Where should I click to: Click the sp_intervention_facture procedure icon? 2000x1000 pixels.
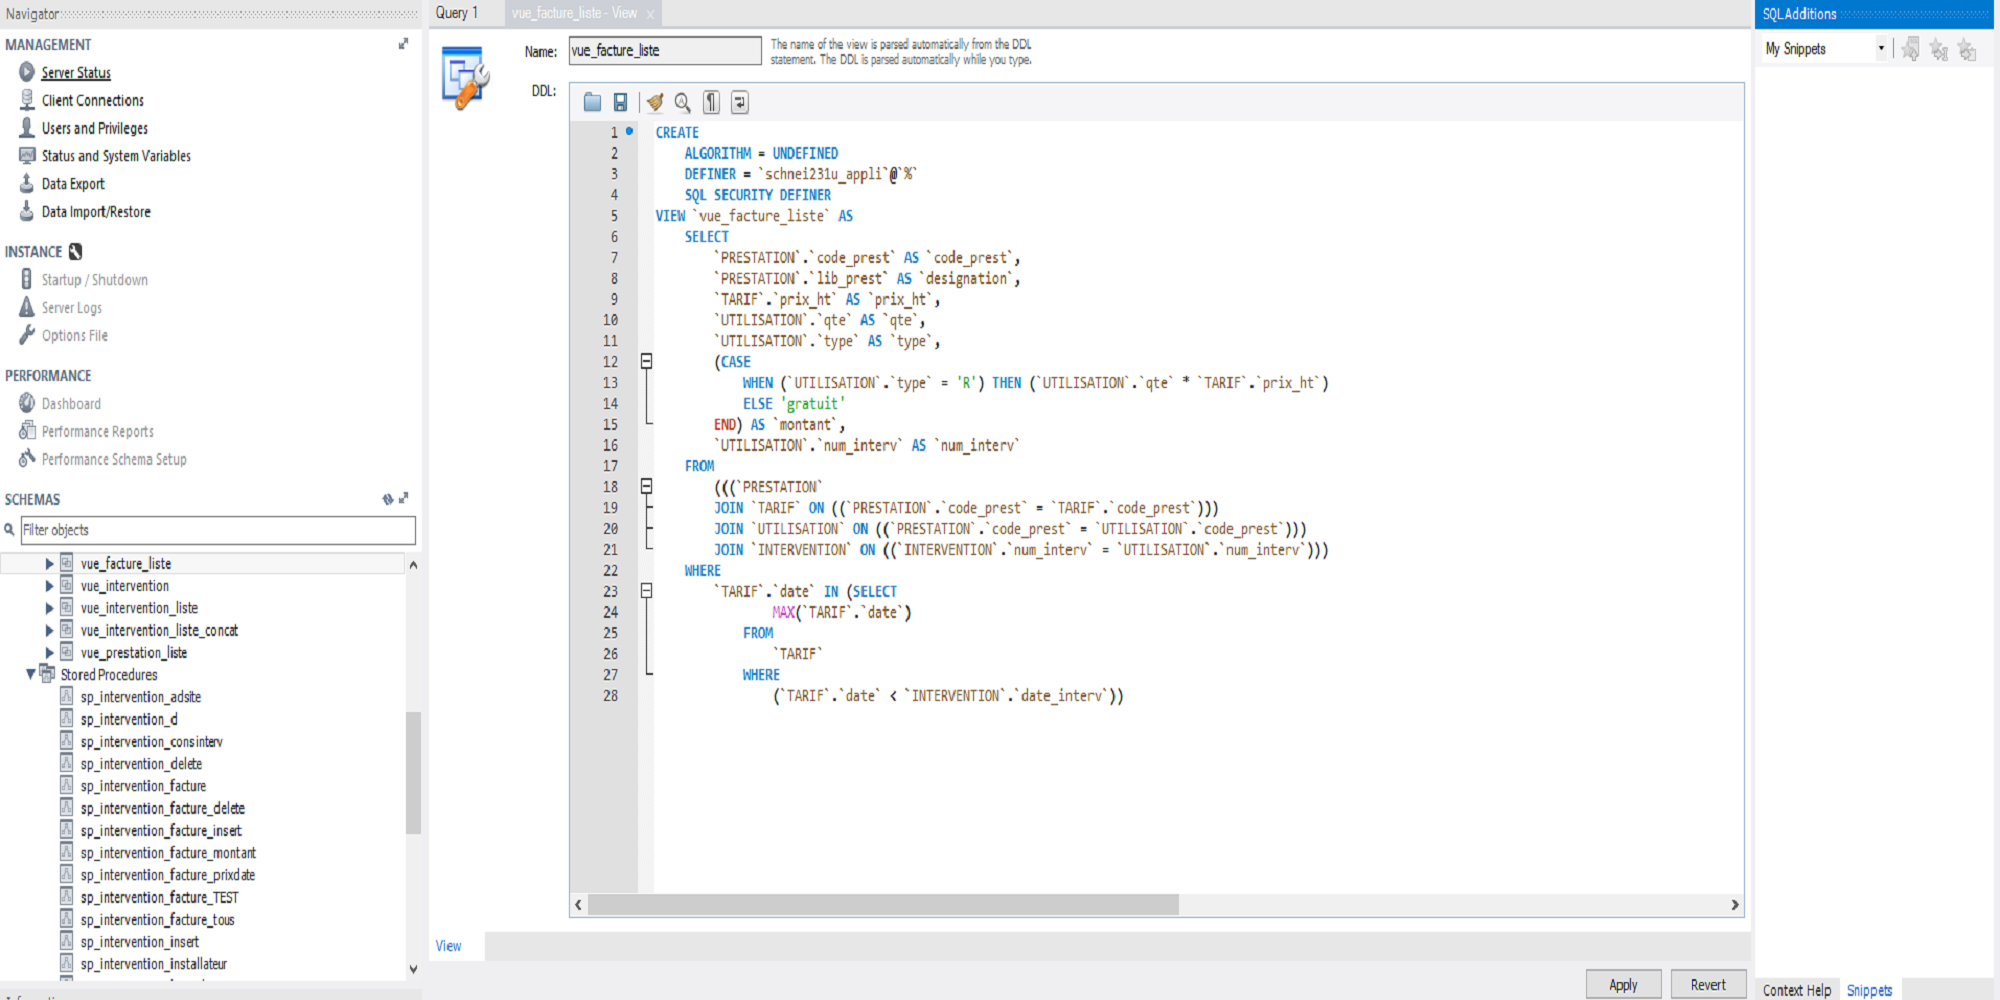click(x=66, y=785)
